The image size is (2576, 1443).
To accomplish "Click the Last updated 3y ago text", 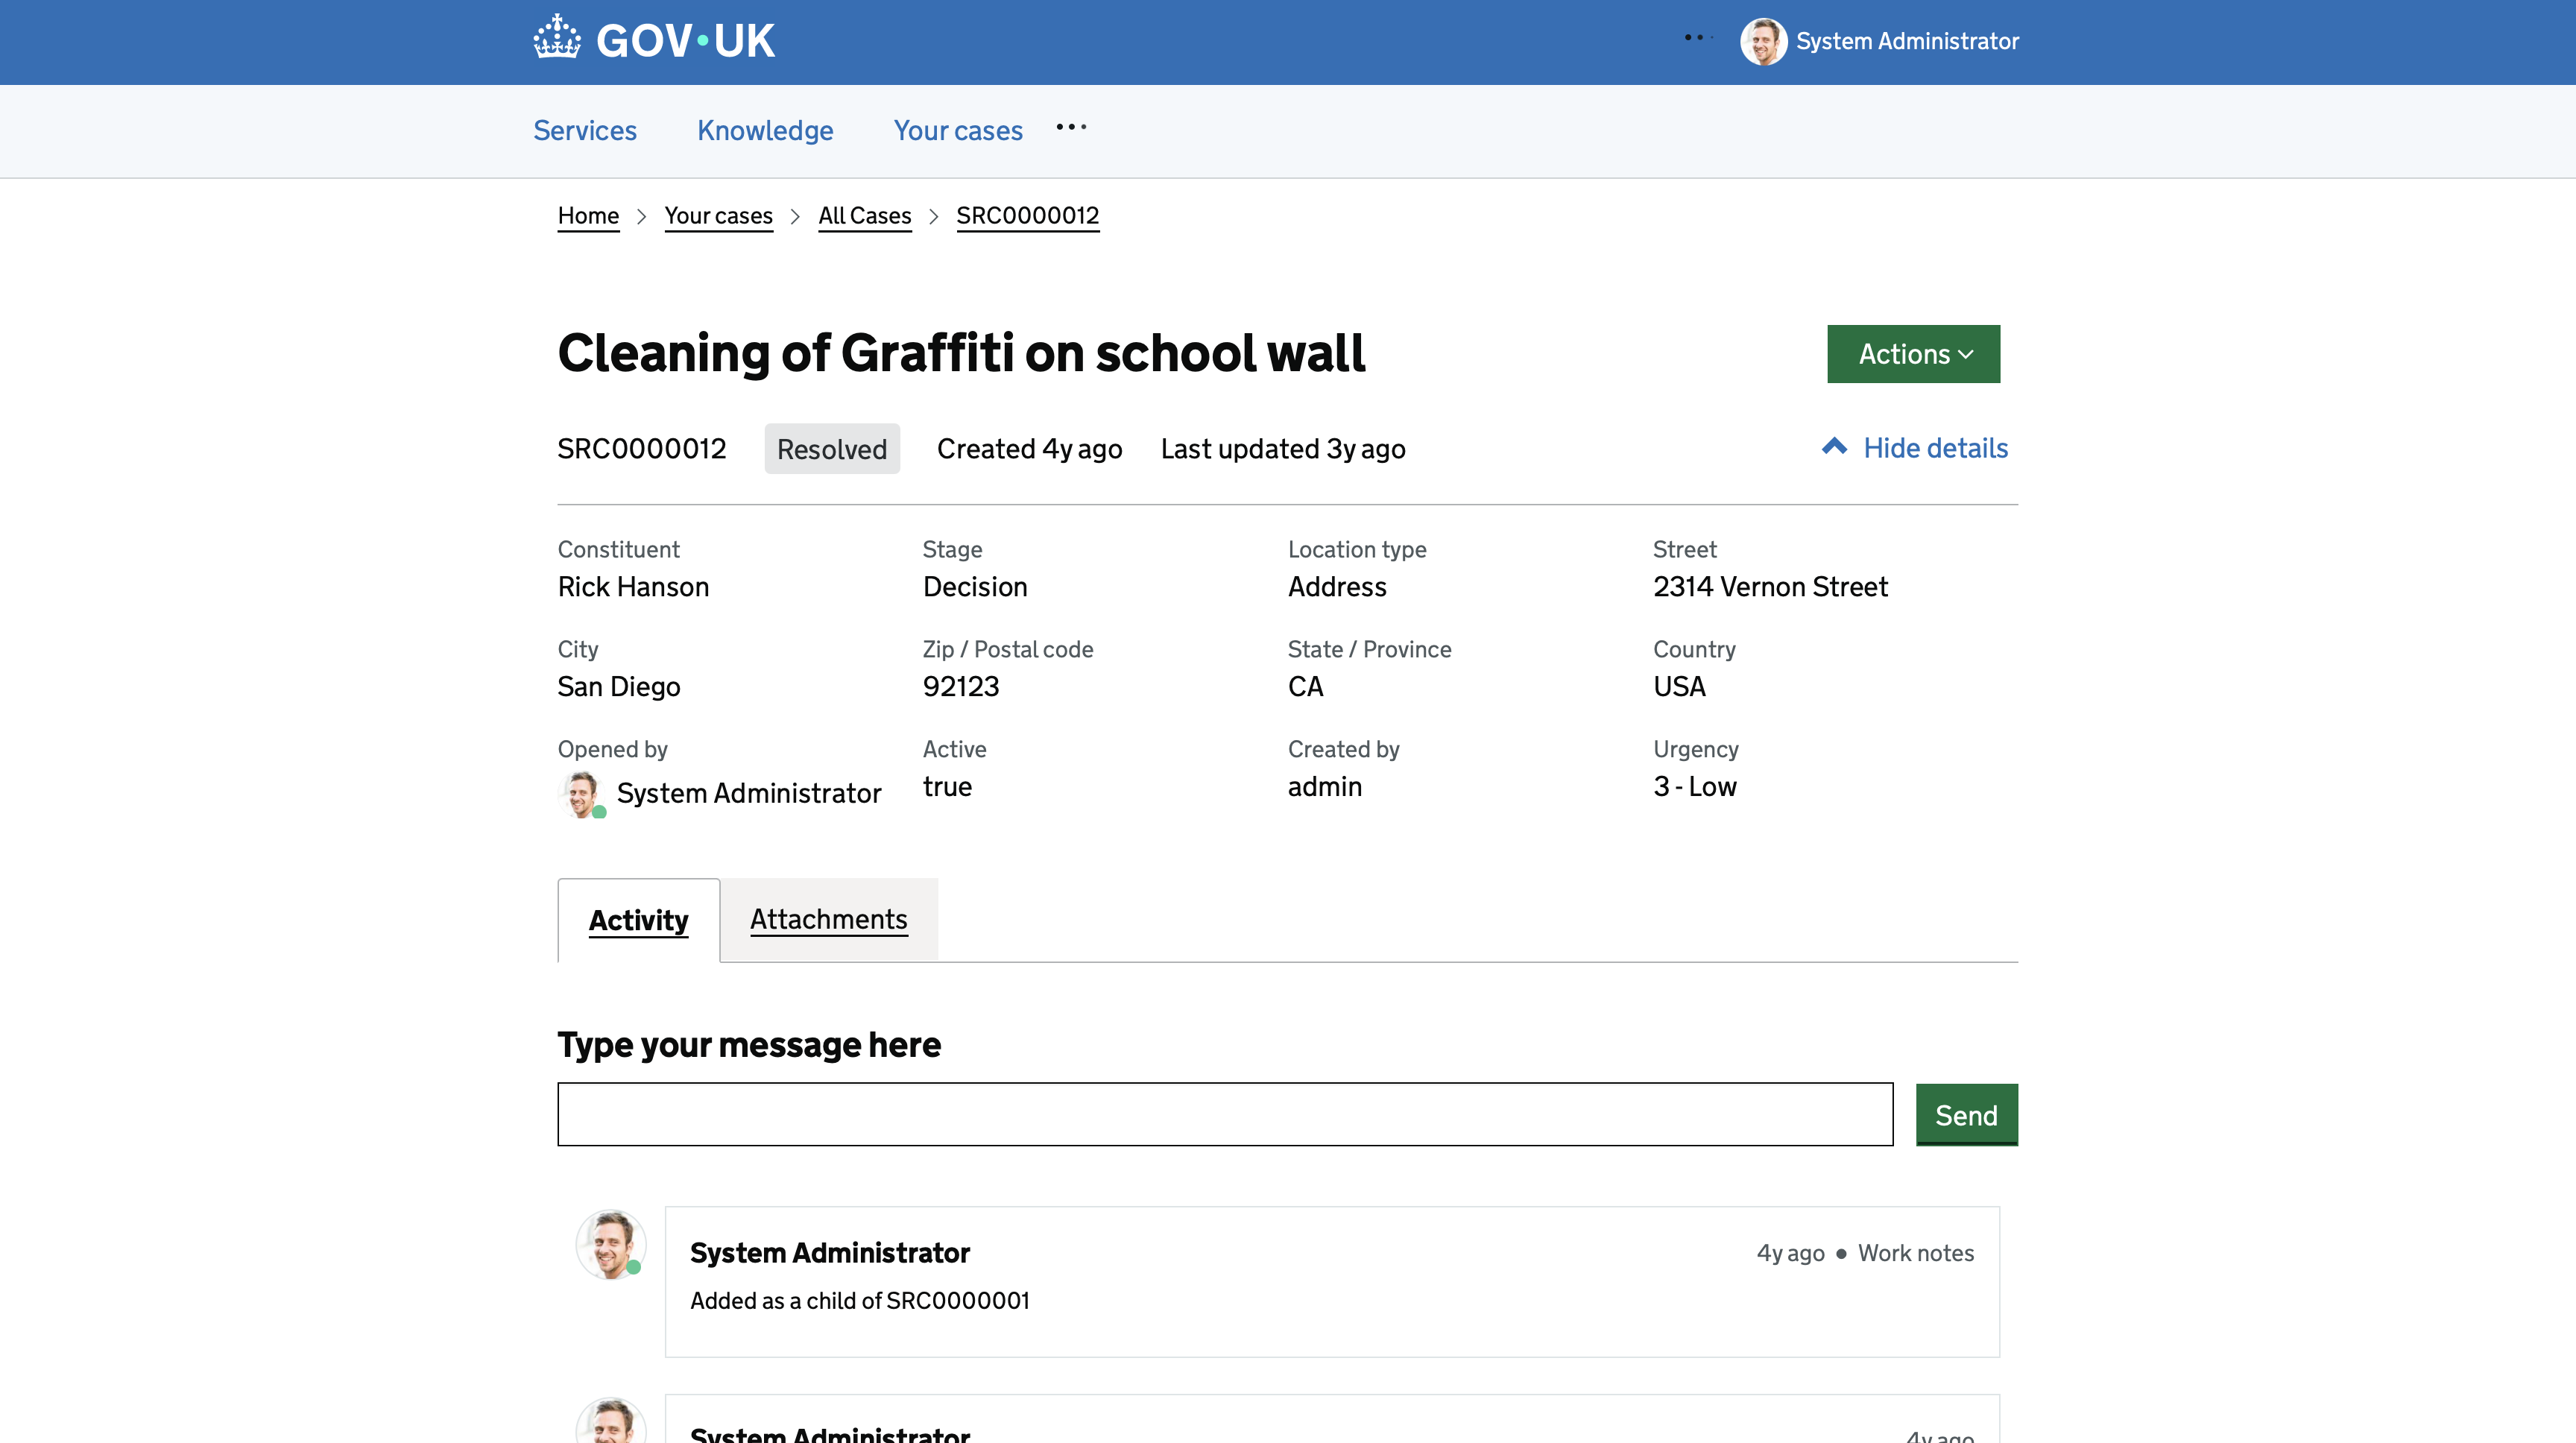I will [x=1283, y=449].
